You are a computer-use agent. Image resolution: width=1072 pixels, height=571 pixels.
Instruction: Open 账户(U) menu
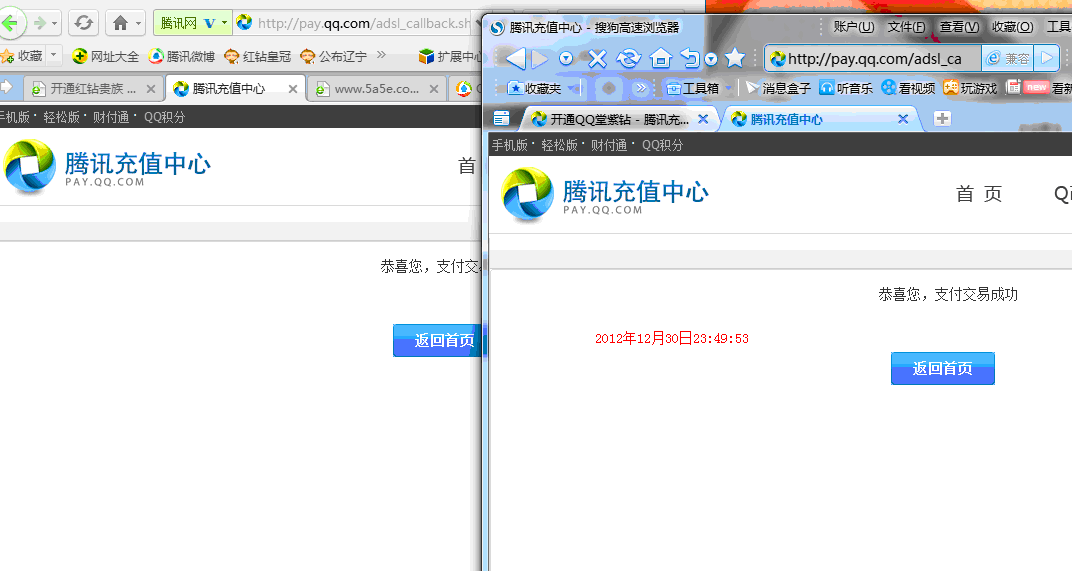pyautogui.click(x=853, y=27)
